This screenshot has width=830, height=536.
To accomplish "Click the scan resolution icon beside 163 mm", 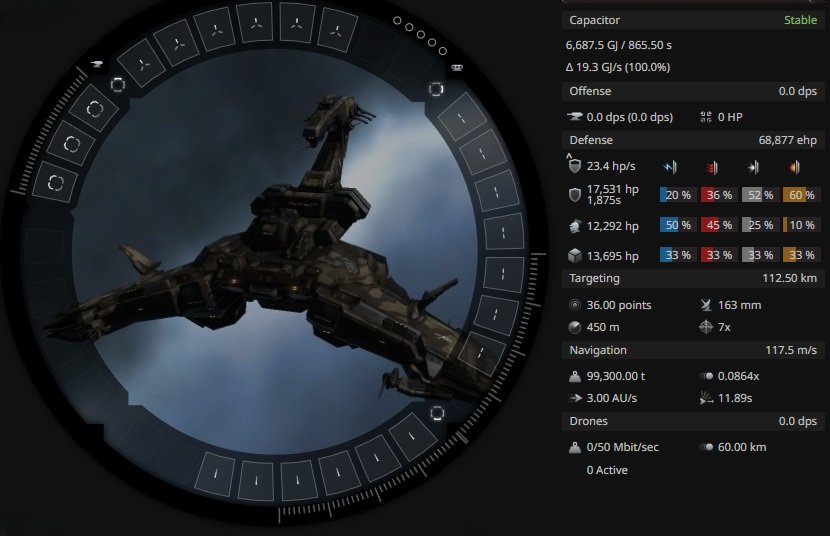I will tap(706, 305).
